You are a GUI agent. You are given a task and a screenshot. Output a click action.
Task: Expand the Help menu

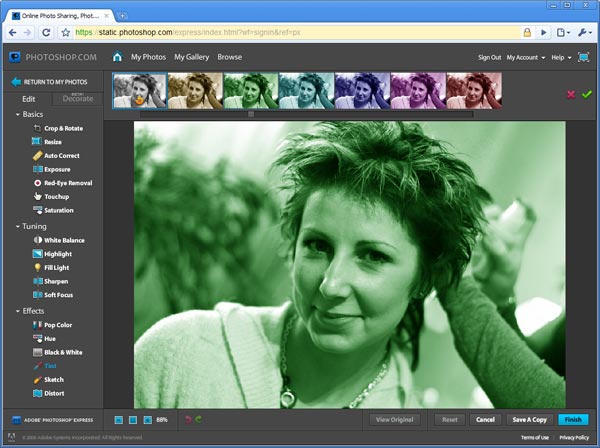(562, 57)
